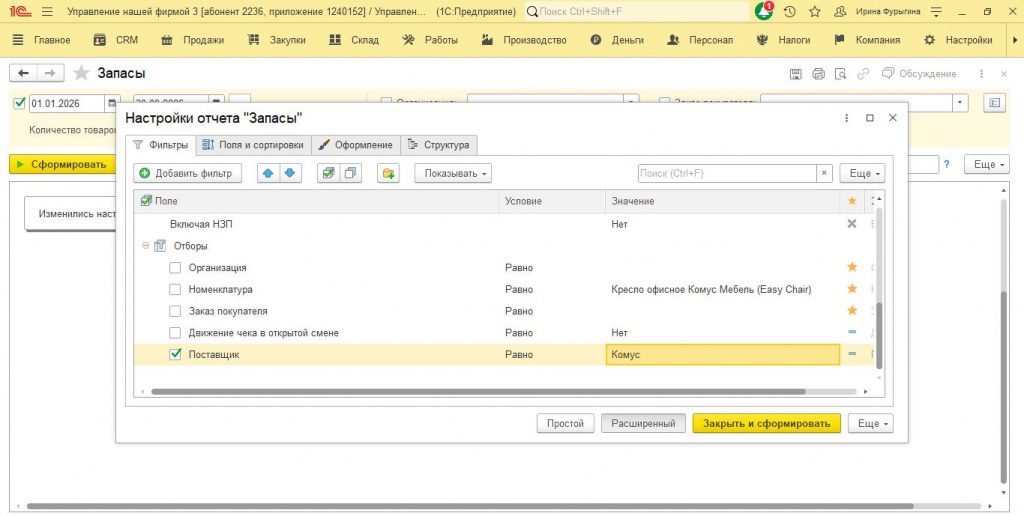Switch to Оформление tab
Screen dimensions: 1024x516
[x=356, y=144]
